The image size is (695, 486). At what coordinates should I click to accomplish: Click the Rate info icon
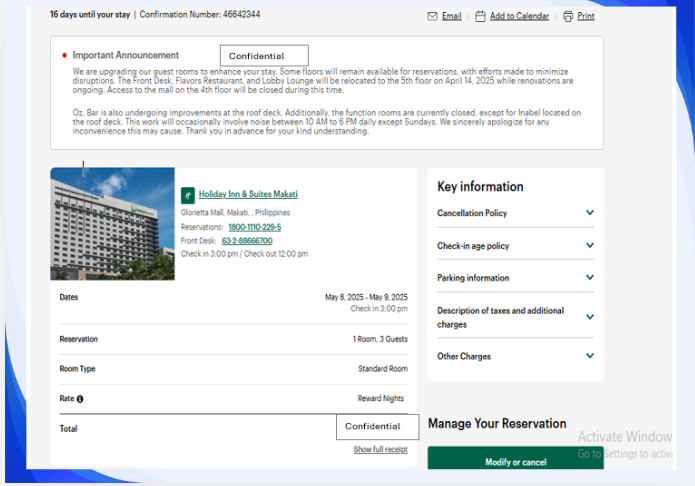80,399
